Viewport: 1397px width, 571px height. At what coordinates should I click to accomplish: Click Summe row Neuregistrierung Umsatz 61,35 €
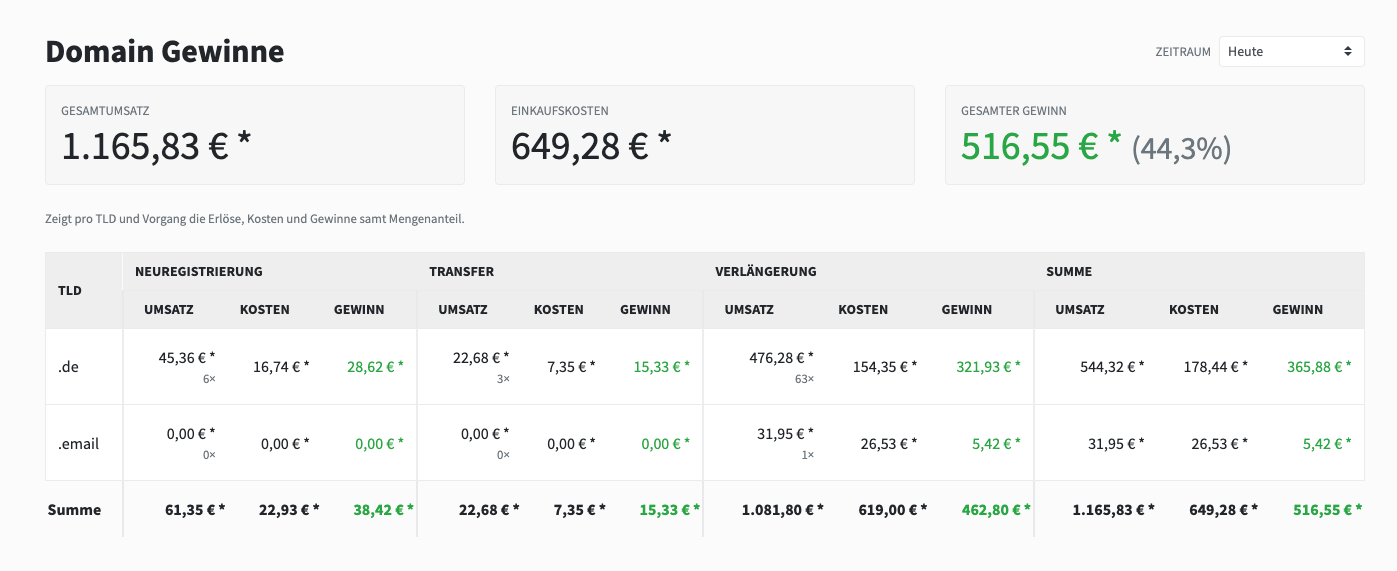click(x=195, y=510)
